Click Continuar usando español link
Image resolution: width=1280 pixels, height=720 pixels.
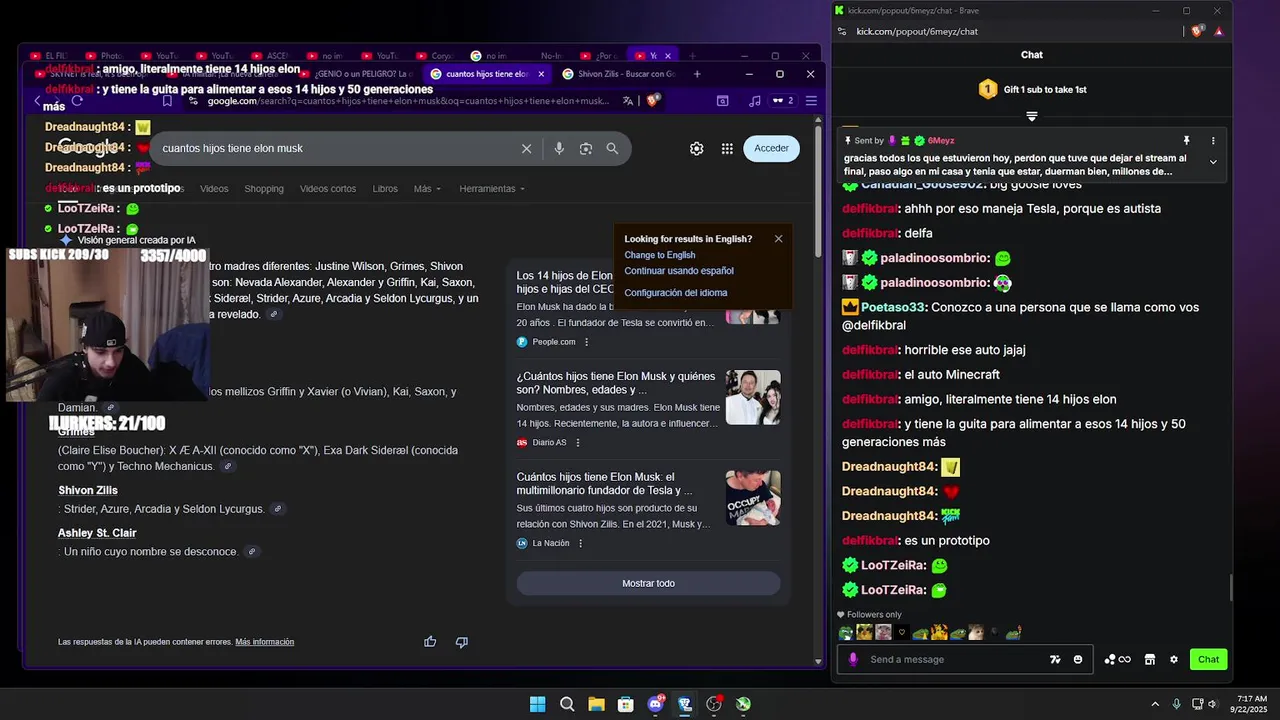[679, 271]
